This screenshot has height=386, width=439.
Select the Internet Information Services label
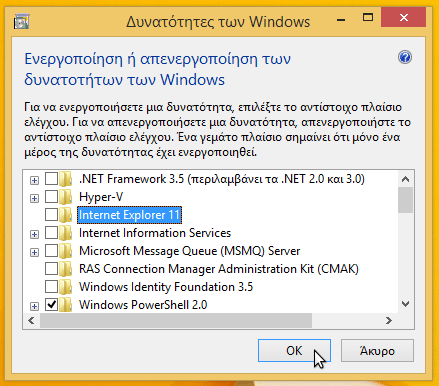(x=155, y=233)
